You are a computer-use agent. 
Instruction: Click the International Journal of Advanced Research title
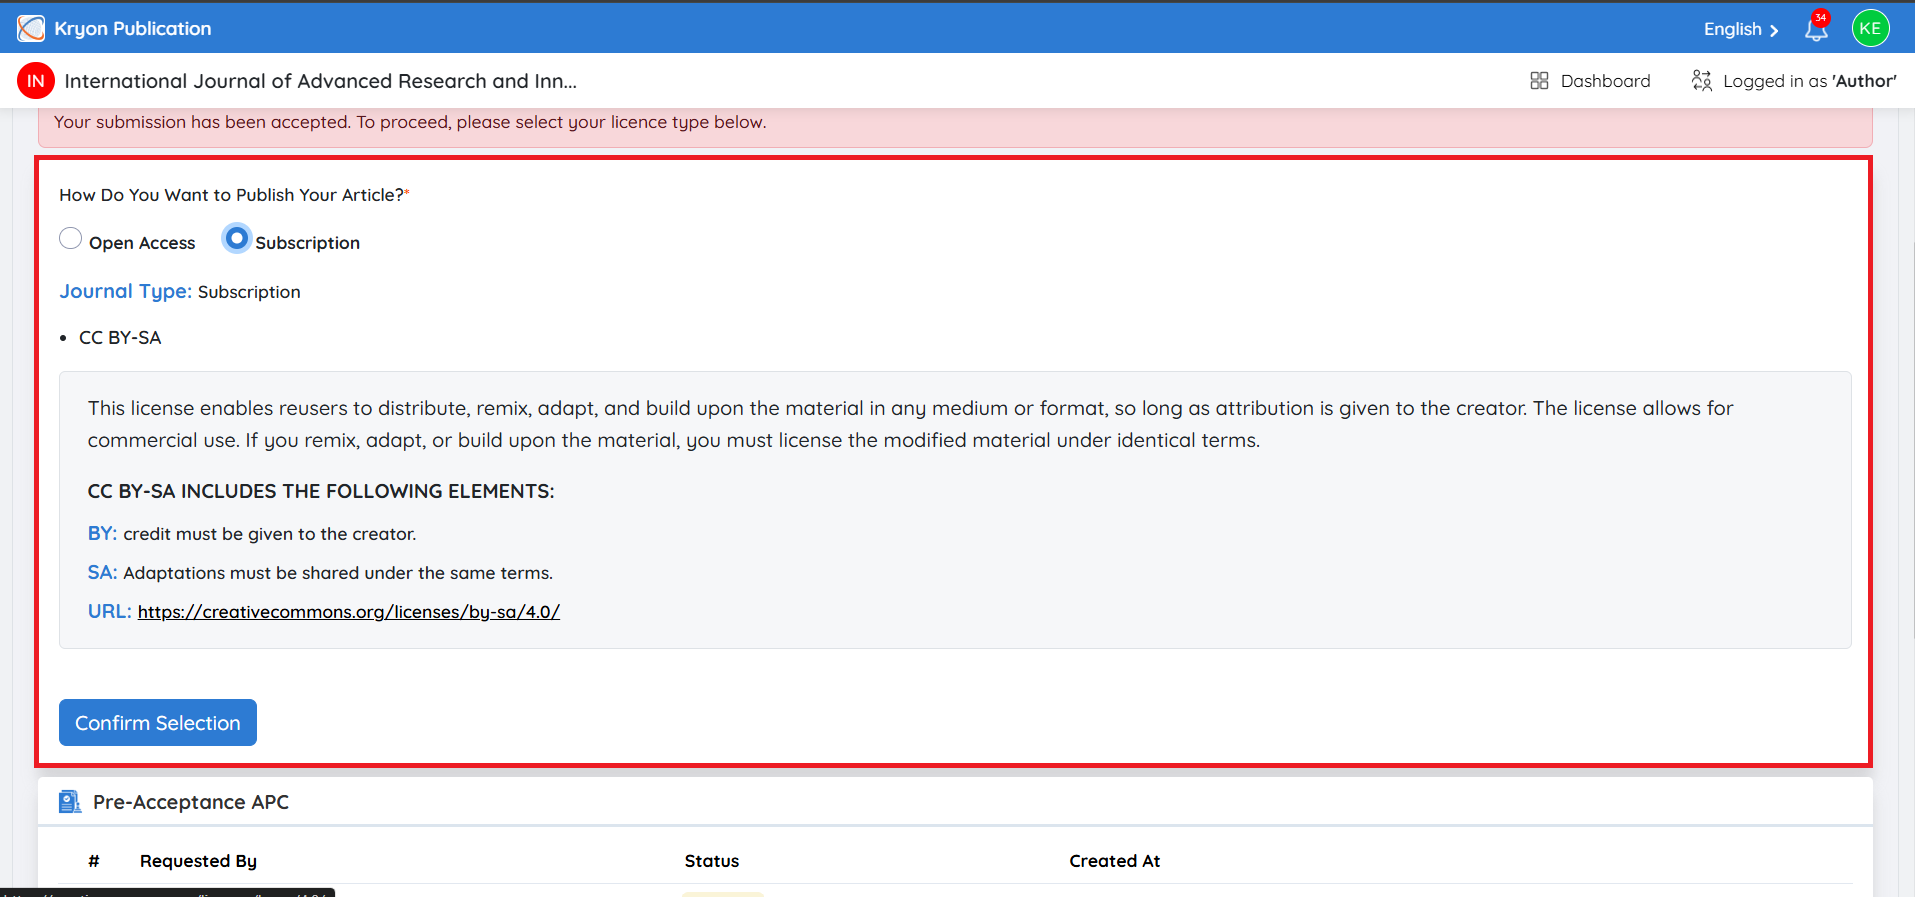coord(321,81)
